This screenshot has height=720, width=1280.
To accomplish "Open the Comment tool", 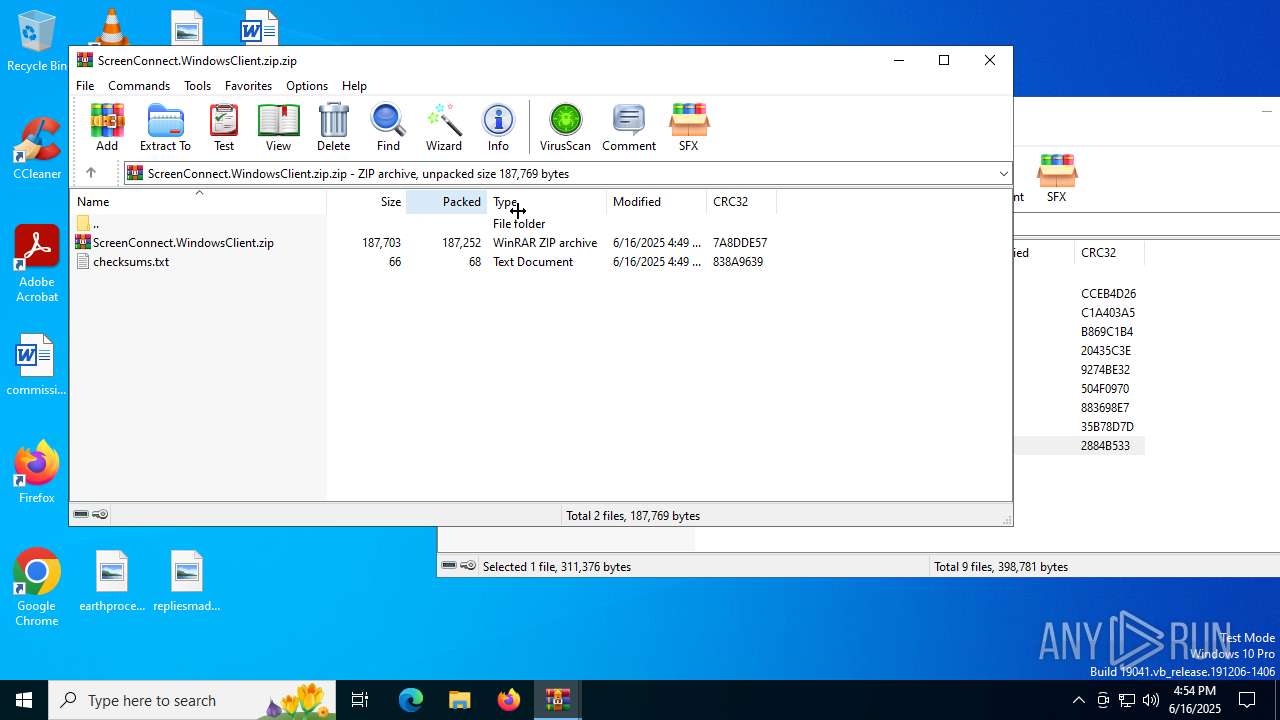I will pyautogui.click(x=629, y=127).
